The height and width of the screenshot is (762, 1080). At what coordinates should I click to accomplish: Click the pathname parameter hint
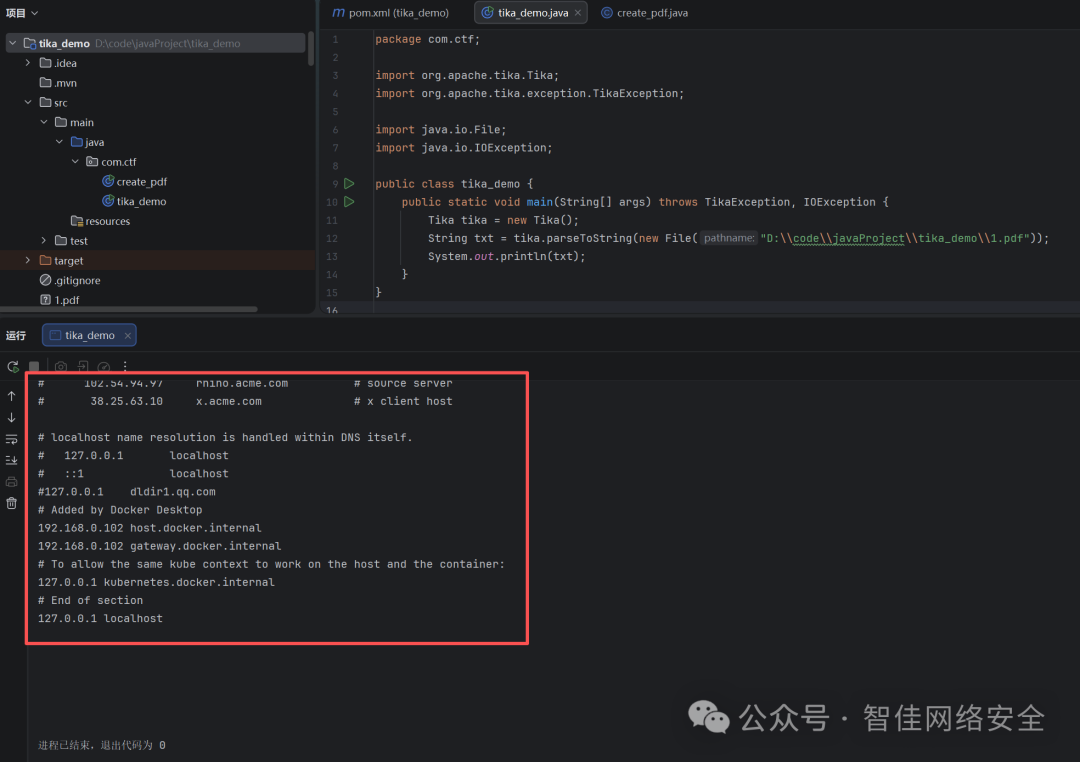tap(729, 238)
